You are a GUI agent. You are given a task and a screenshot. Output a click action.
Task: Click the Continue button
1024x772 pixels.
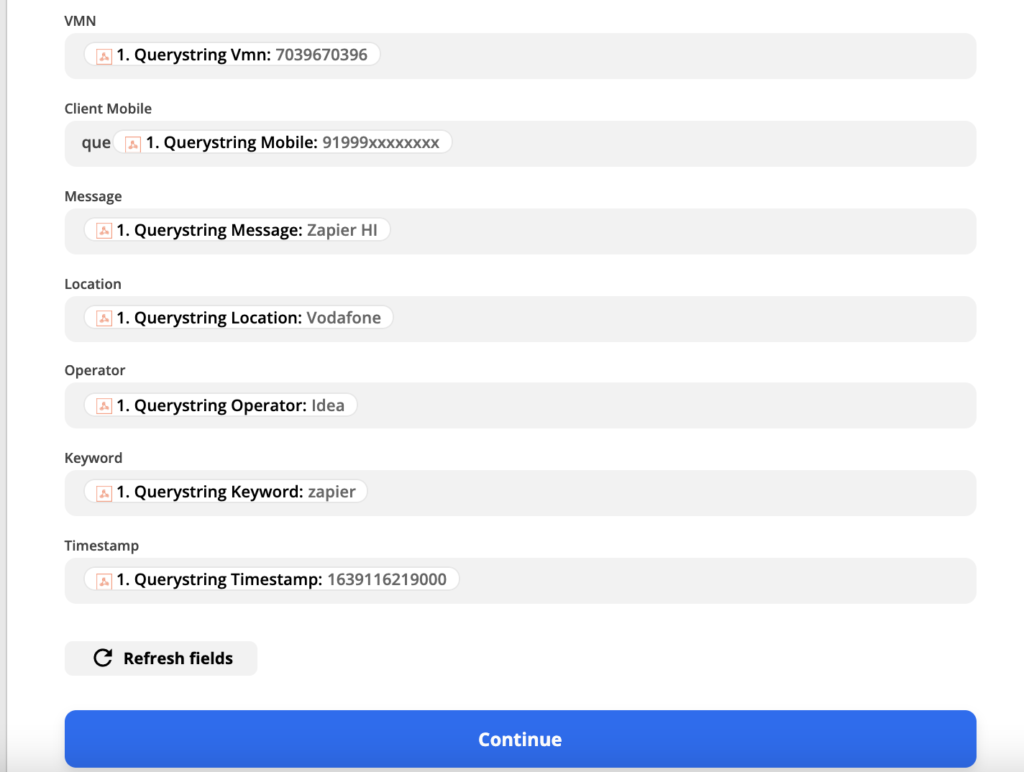coord(520,739)
